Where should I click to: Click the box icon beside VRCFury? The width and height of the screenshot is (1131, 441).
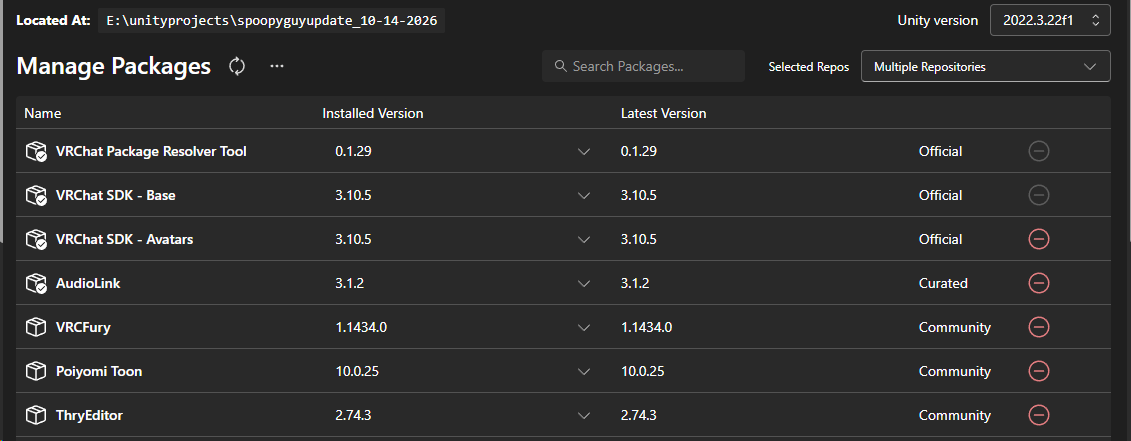pyautogui.click(x=35, y=327)
